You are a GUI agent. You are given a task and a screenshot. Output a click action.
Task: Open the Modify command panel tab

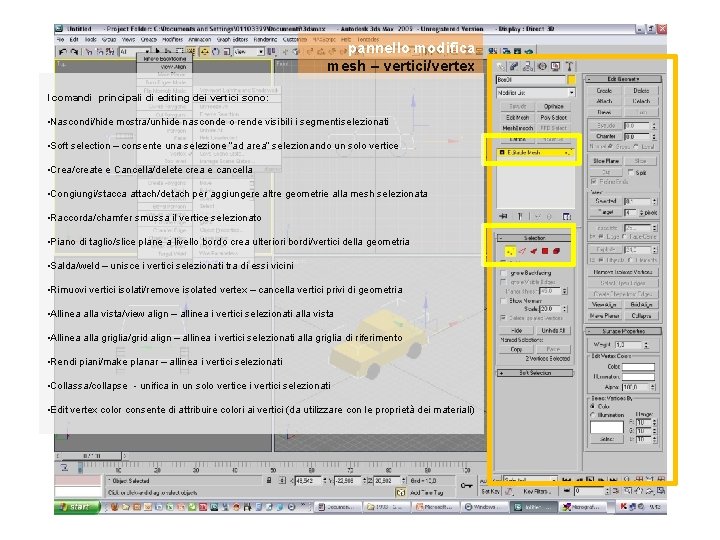click(514, 67)
